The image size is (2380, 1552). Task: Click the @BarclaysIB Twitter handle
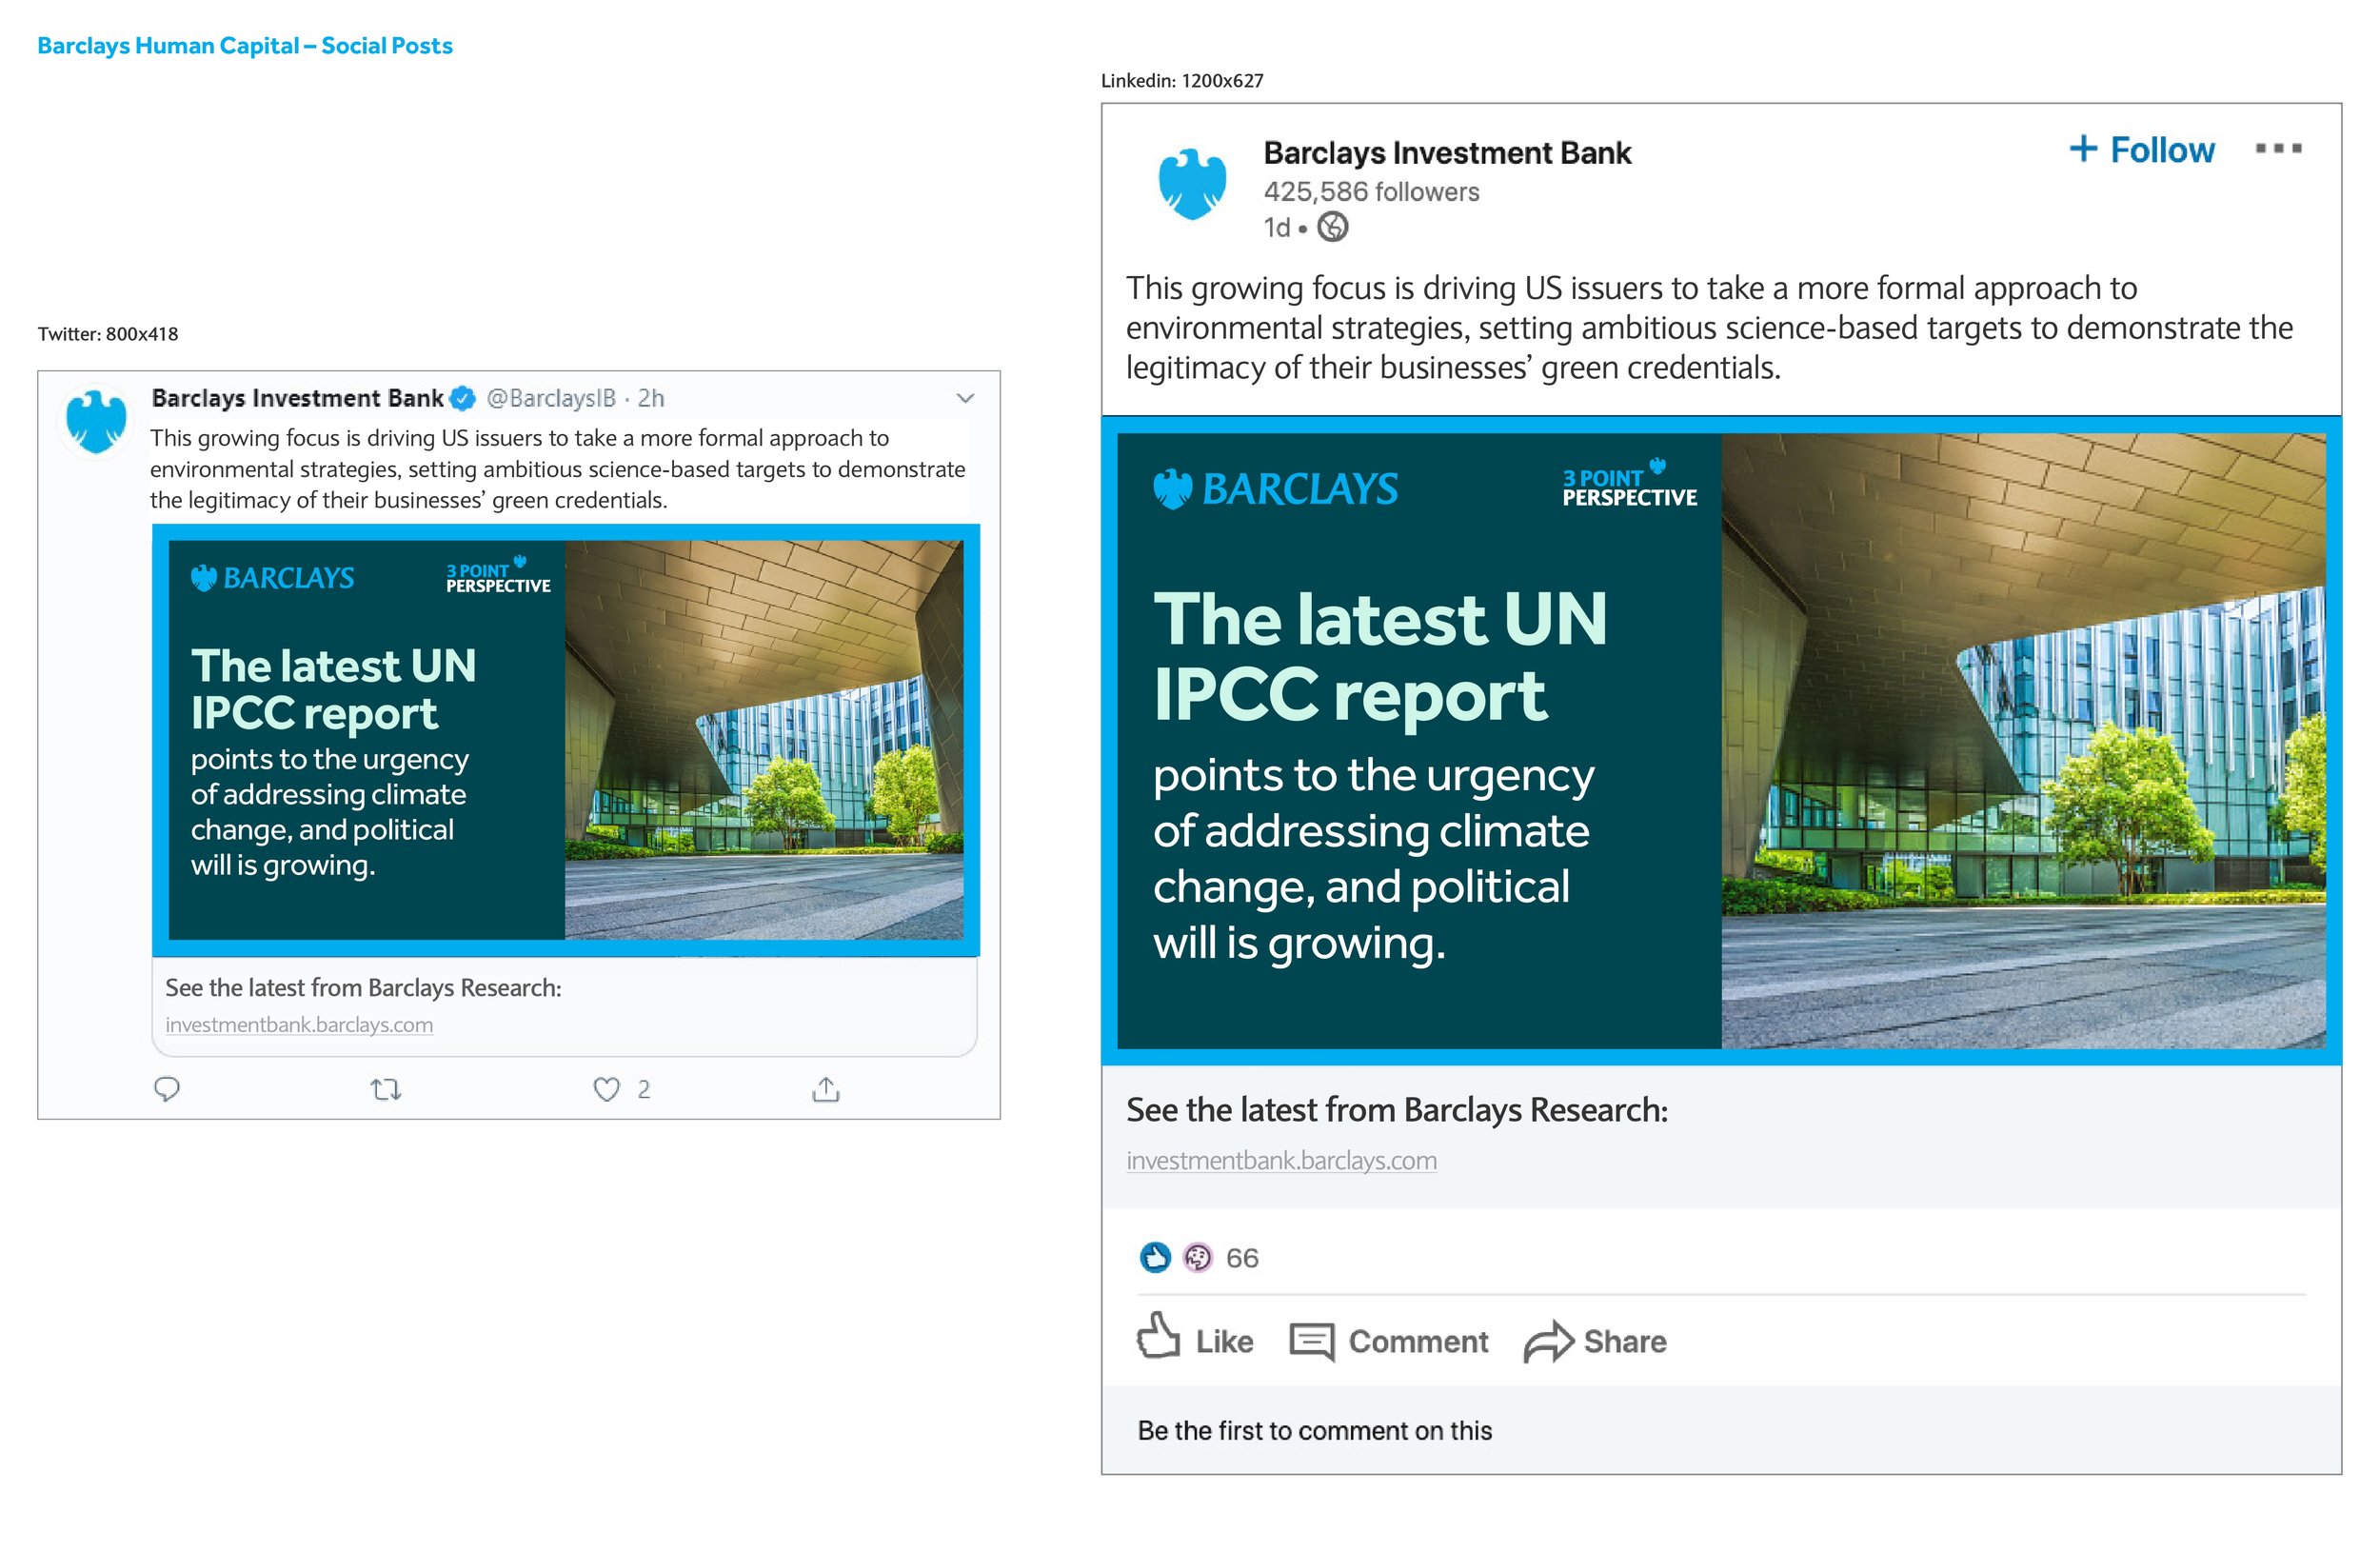click(550, 398)
